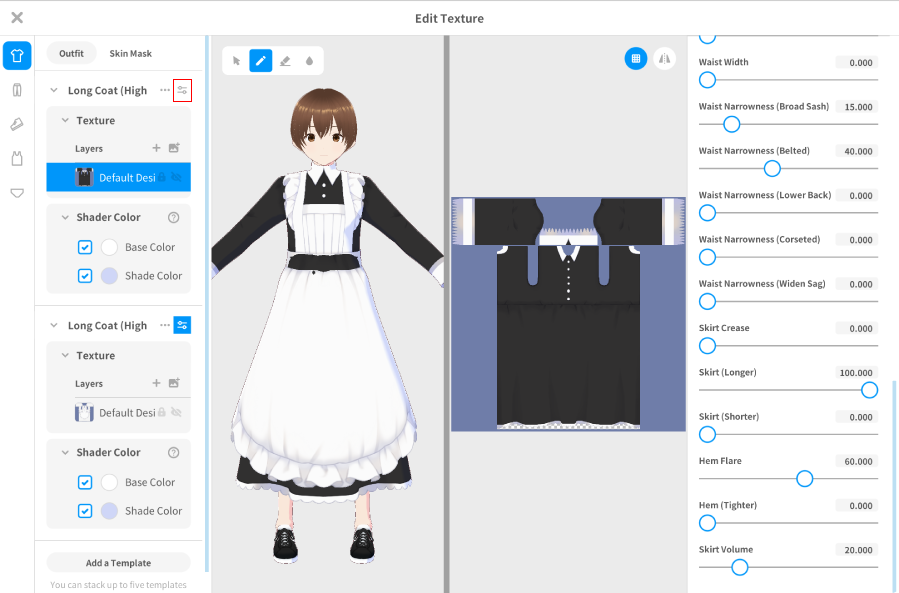The image size is (899, 593).
Task: Collapse the first Long Coat section
Action: (54, 91)
